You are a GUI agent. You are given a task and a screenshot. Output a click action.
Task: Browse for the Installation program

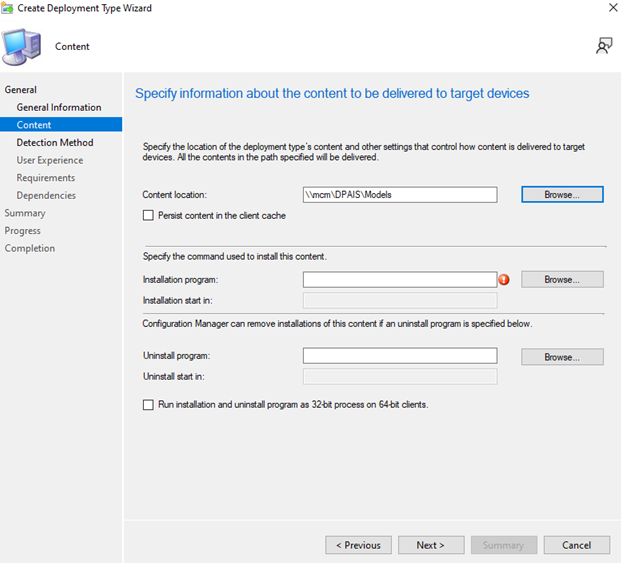click(562, 280)
